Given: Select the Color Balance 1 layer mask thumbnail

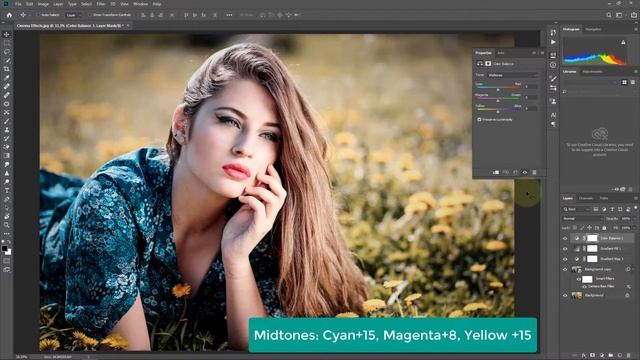Looking at the screenshot, I should pos(592,238).
